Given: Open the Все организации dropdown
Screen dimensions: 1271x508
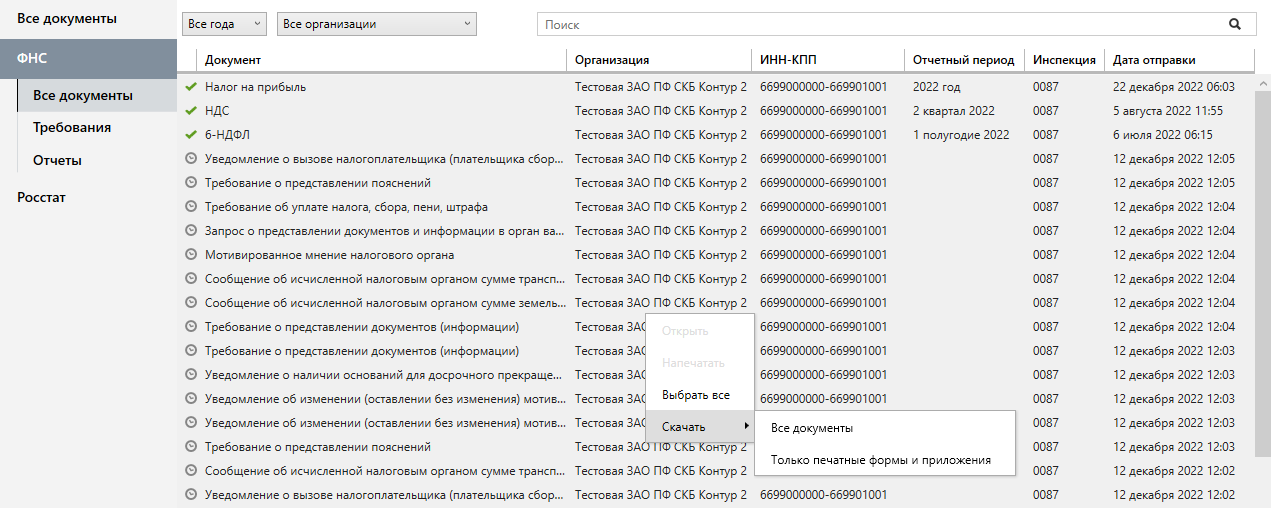Looking at the screenshot, I should (376, 24).
